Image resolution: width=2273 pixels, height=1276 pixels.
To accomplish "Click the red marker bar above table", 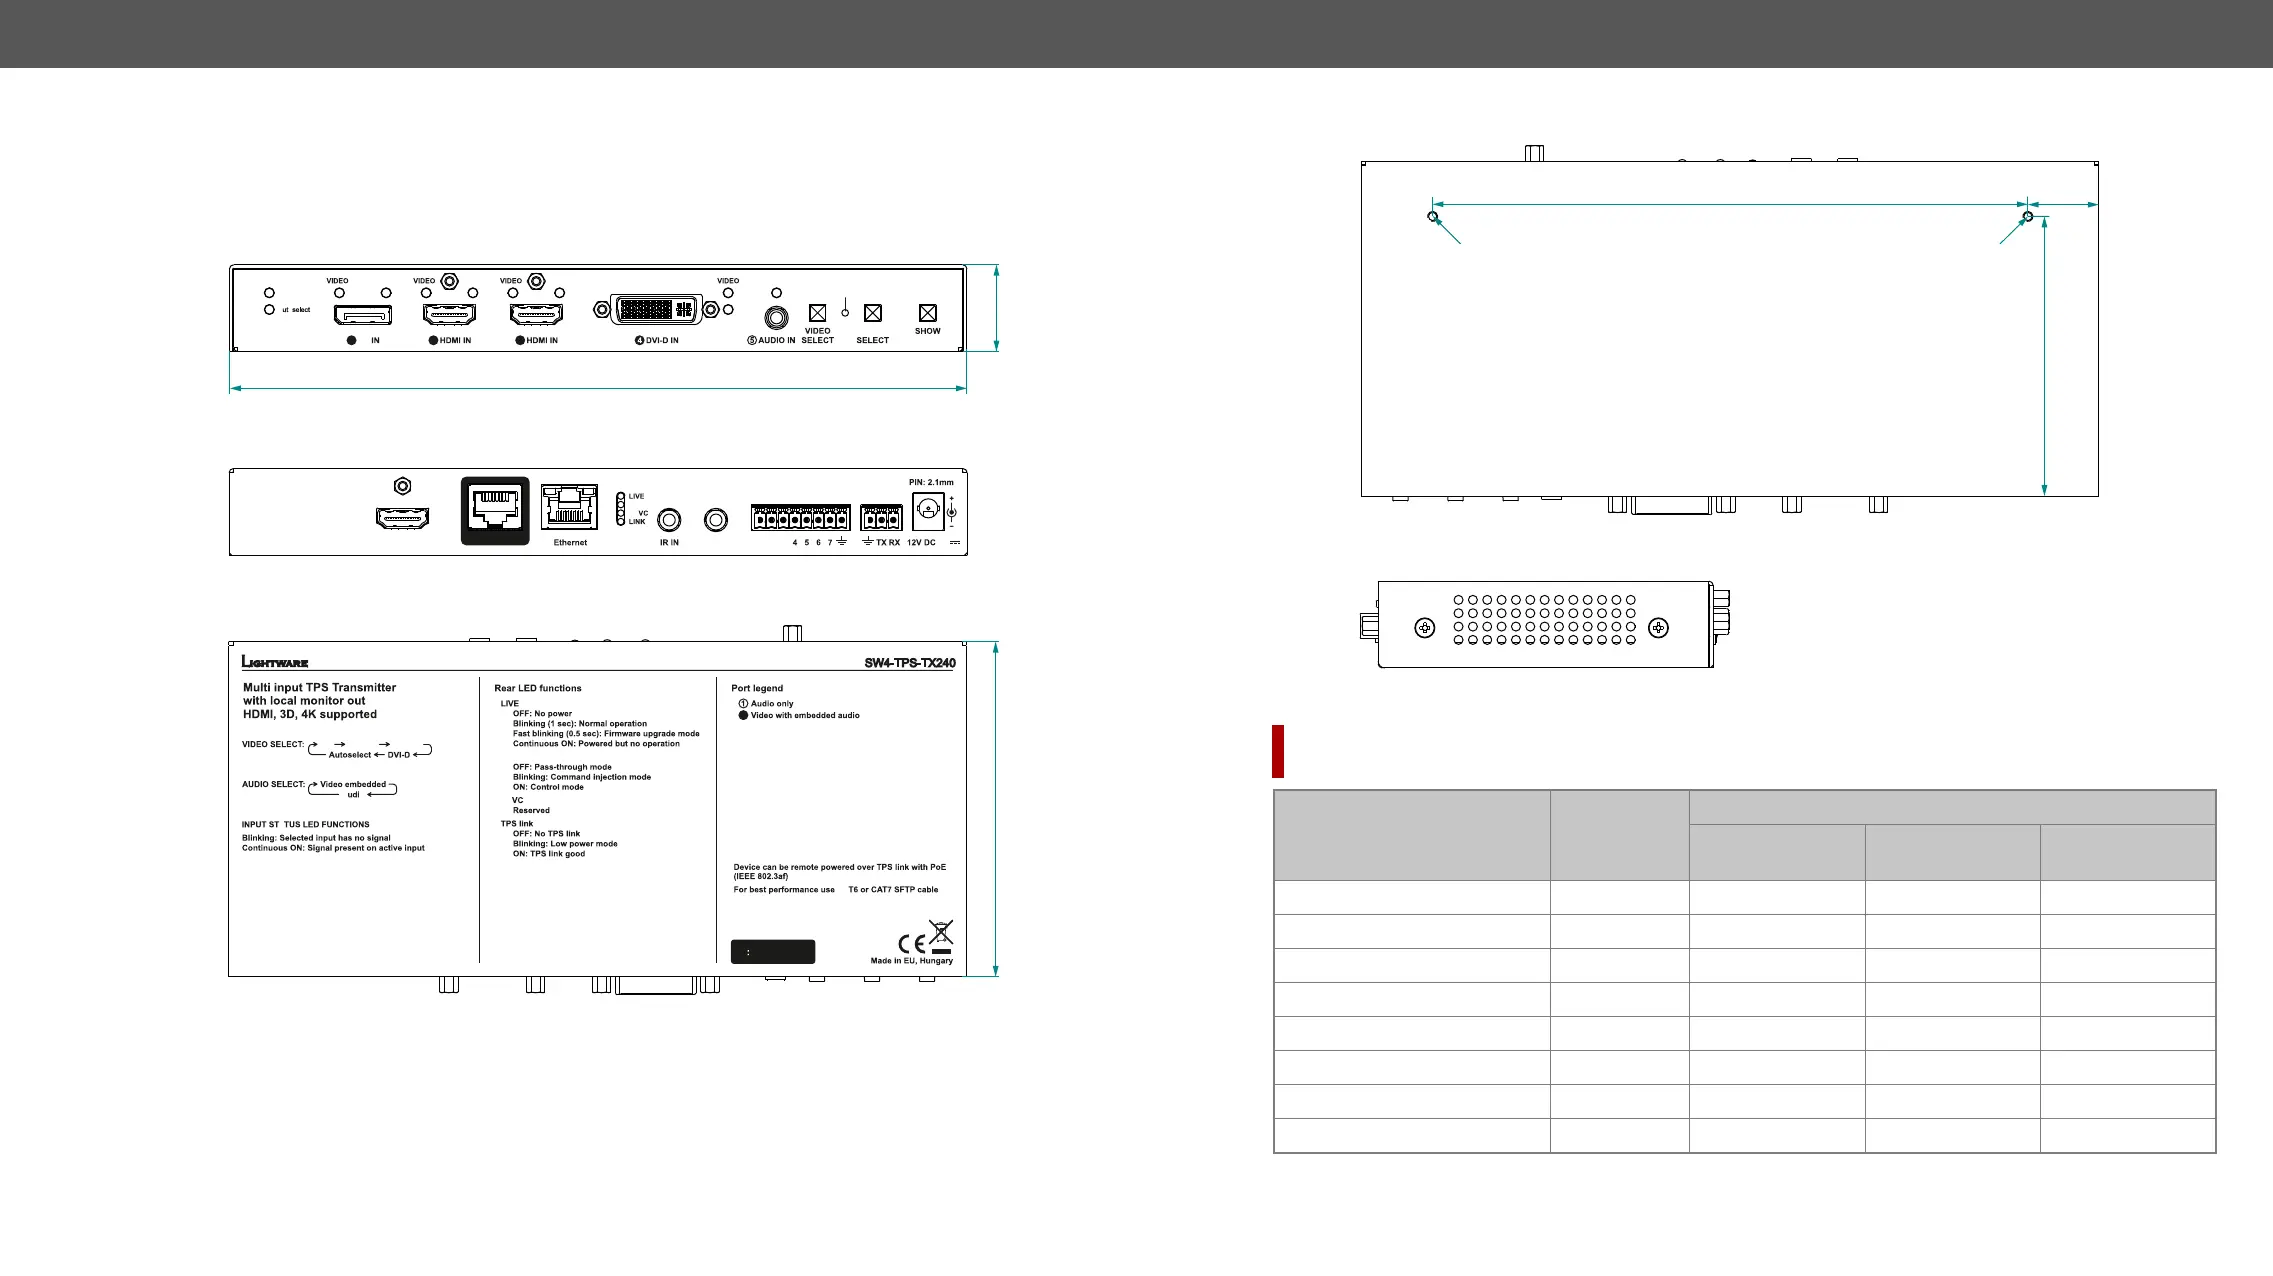I will pos(1278,751).
